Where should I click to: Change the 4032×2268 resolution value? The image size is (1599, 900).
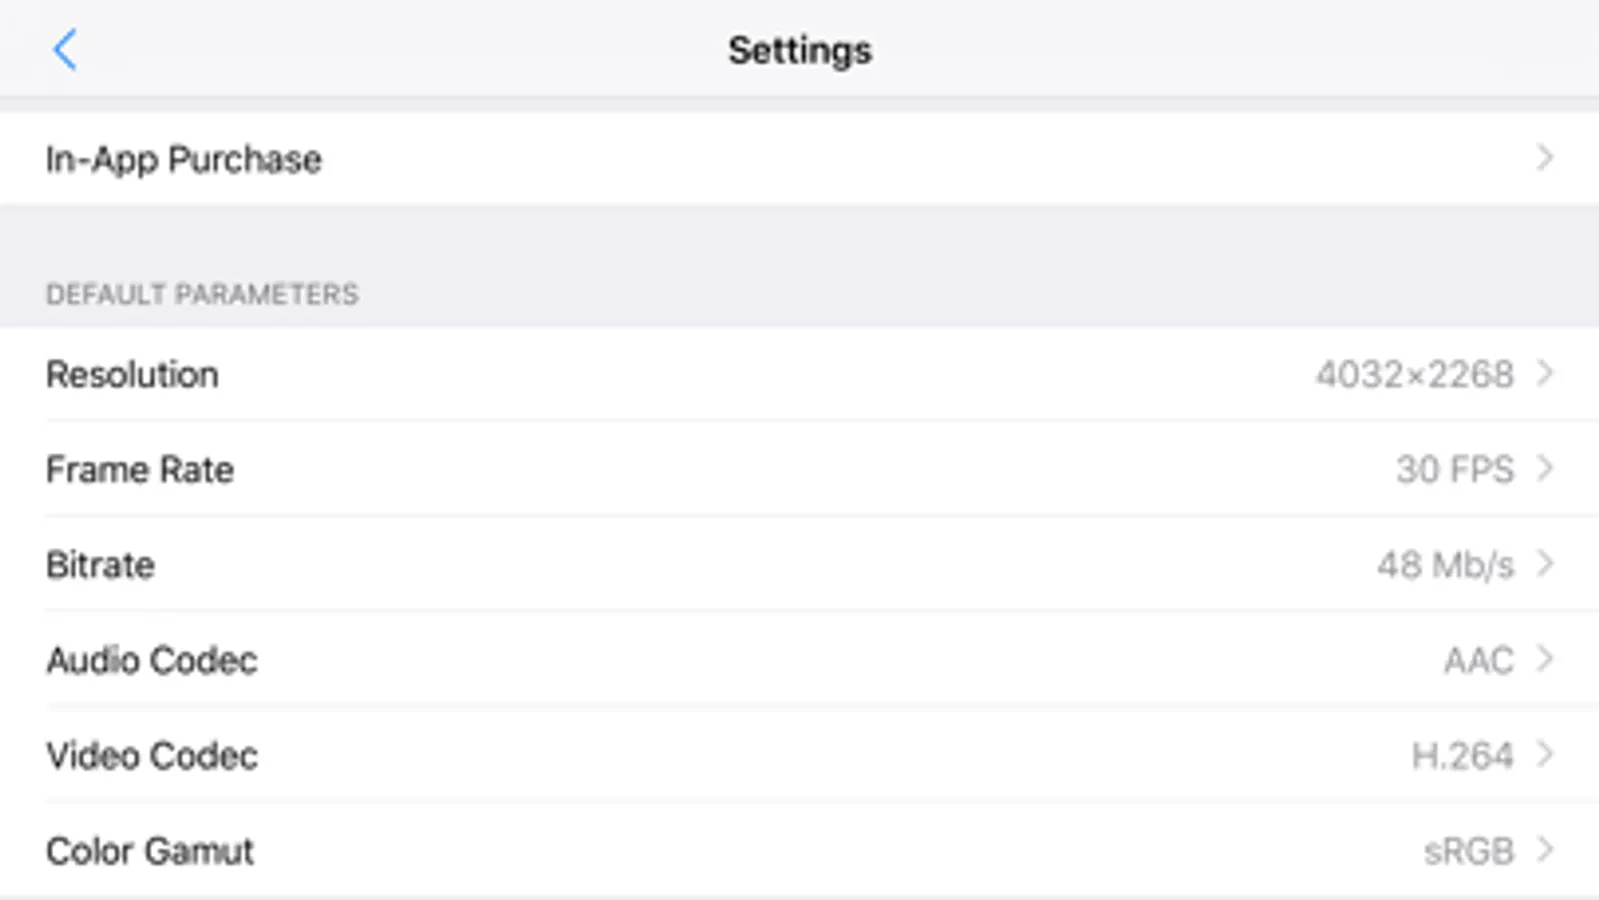coord(1415,374)
